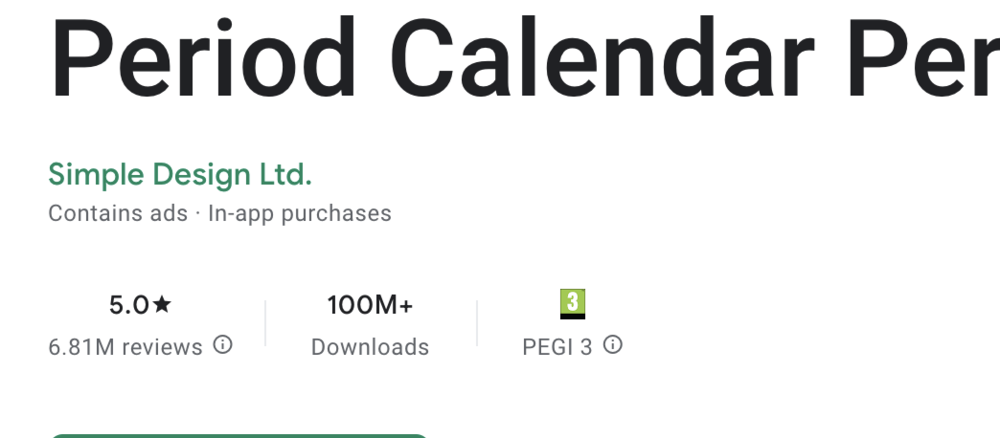The height and width of the screenshot is (438, 1000).
Task: Click the Downloads label
Action: 370,347
